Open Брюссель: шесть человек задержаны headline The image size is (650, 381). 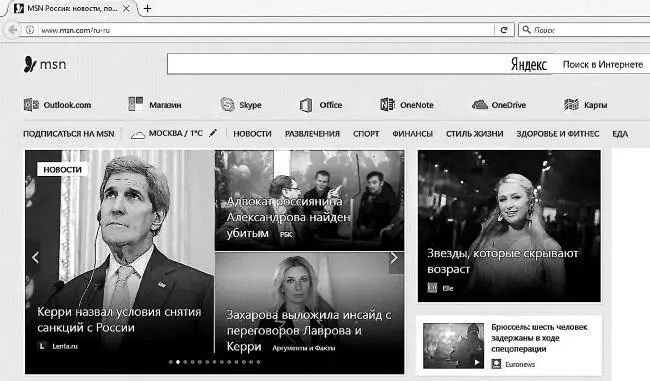[x=539, y=338]
